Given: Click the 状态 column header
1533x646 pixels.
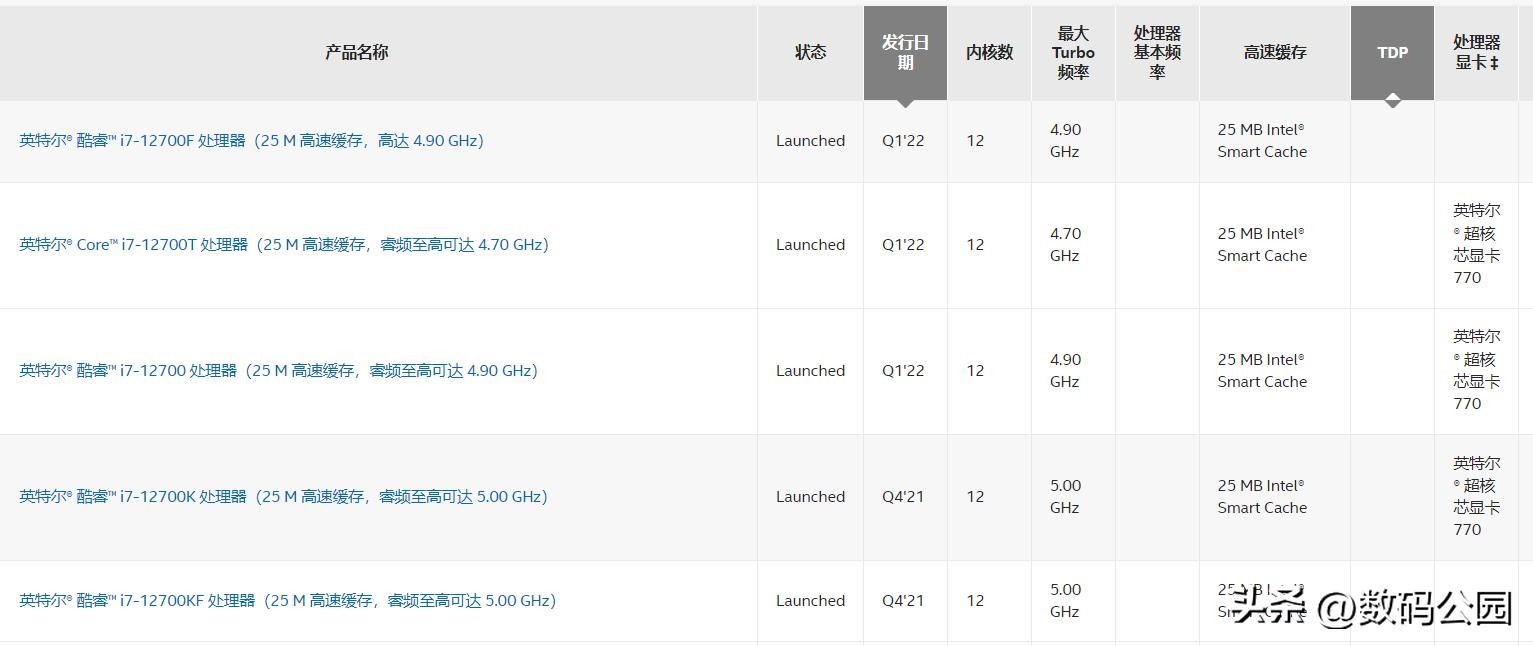Looking at the screenshot, I should pos(810,52).
